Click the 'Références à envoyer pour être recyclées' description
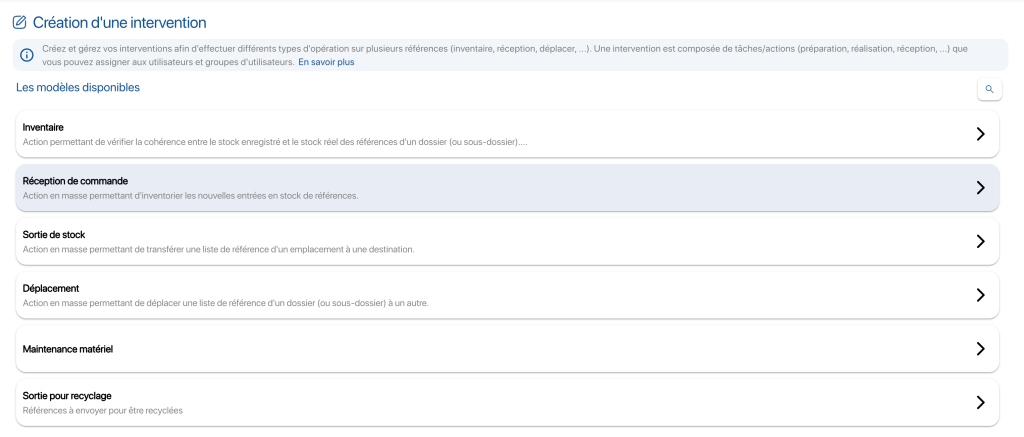The height and width of the screenshot is (437, 1024). pyautogui.click(x=103, y=410)
